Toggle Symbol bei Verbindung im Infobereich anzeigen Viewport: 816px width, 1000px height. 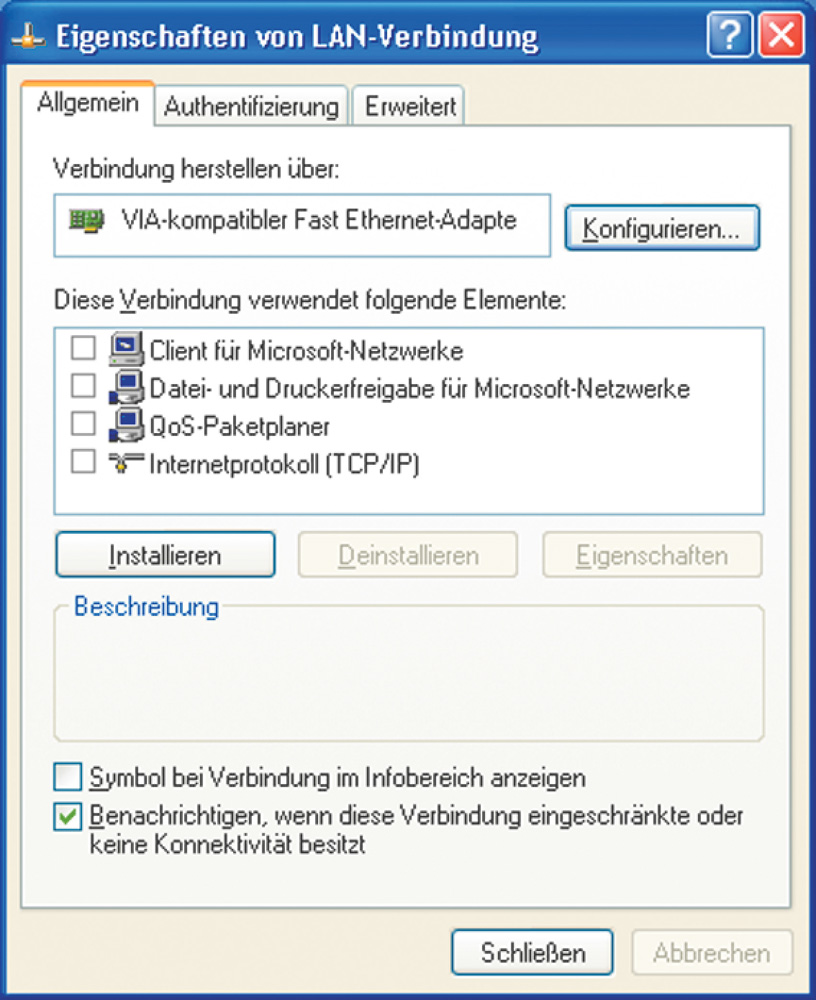tap(68, 777)
